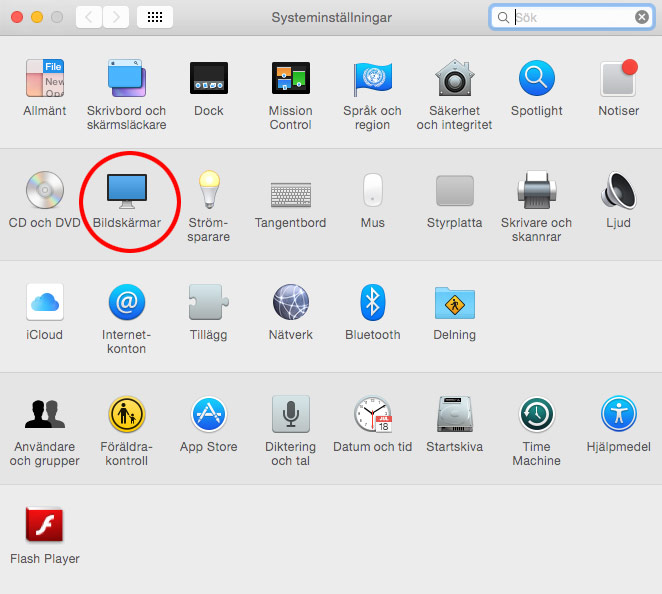Open iCloud preferences

pyautogui.click(x=44, y=303)
